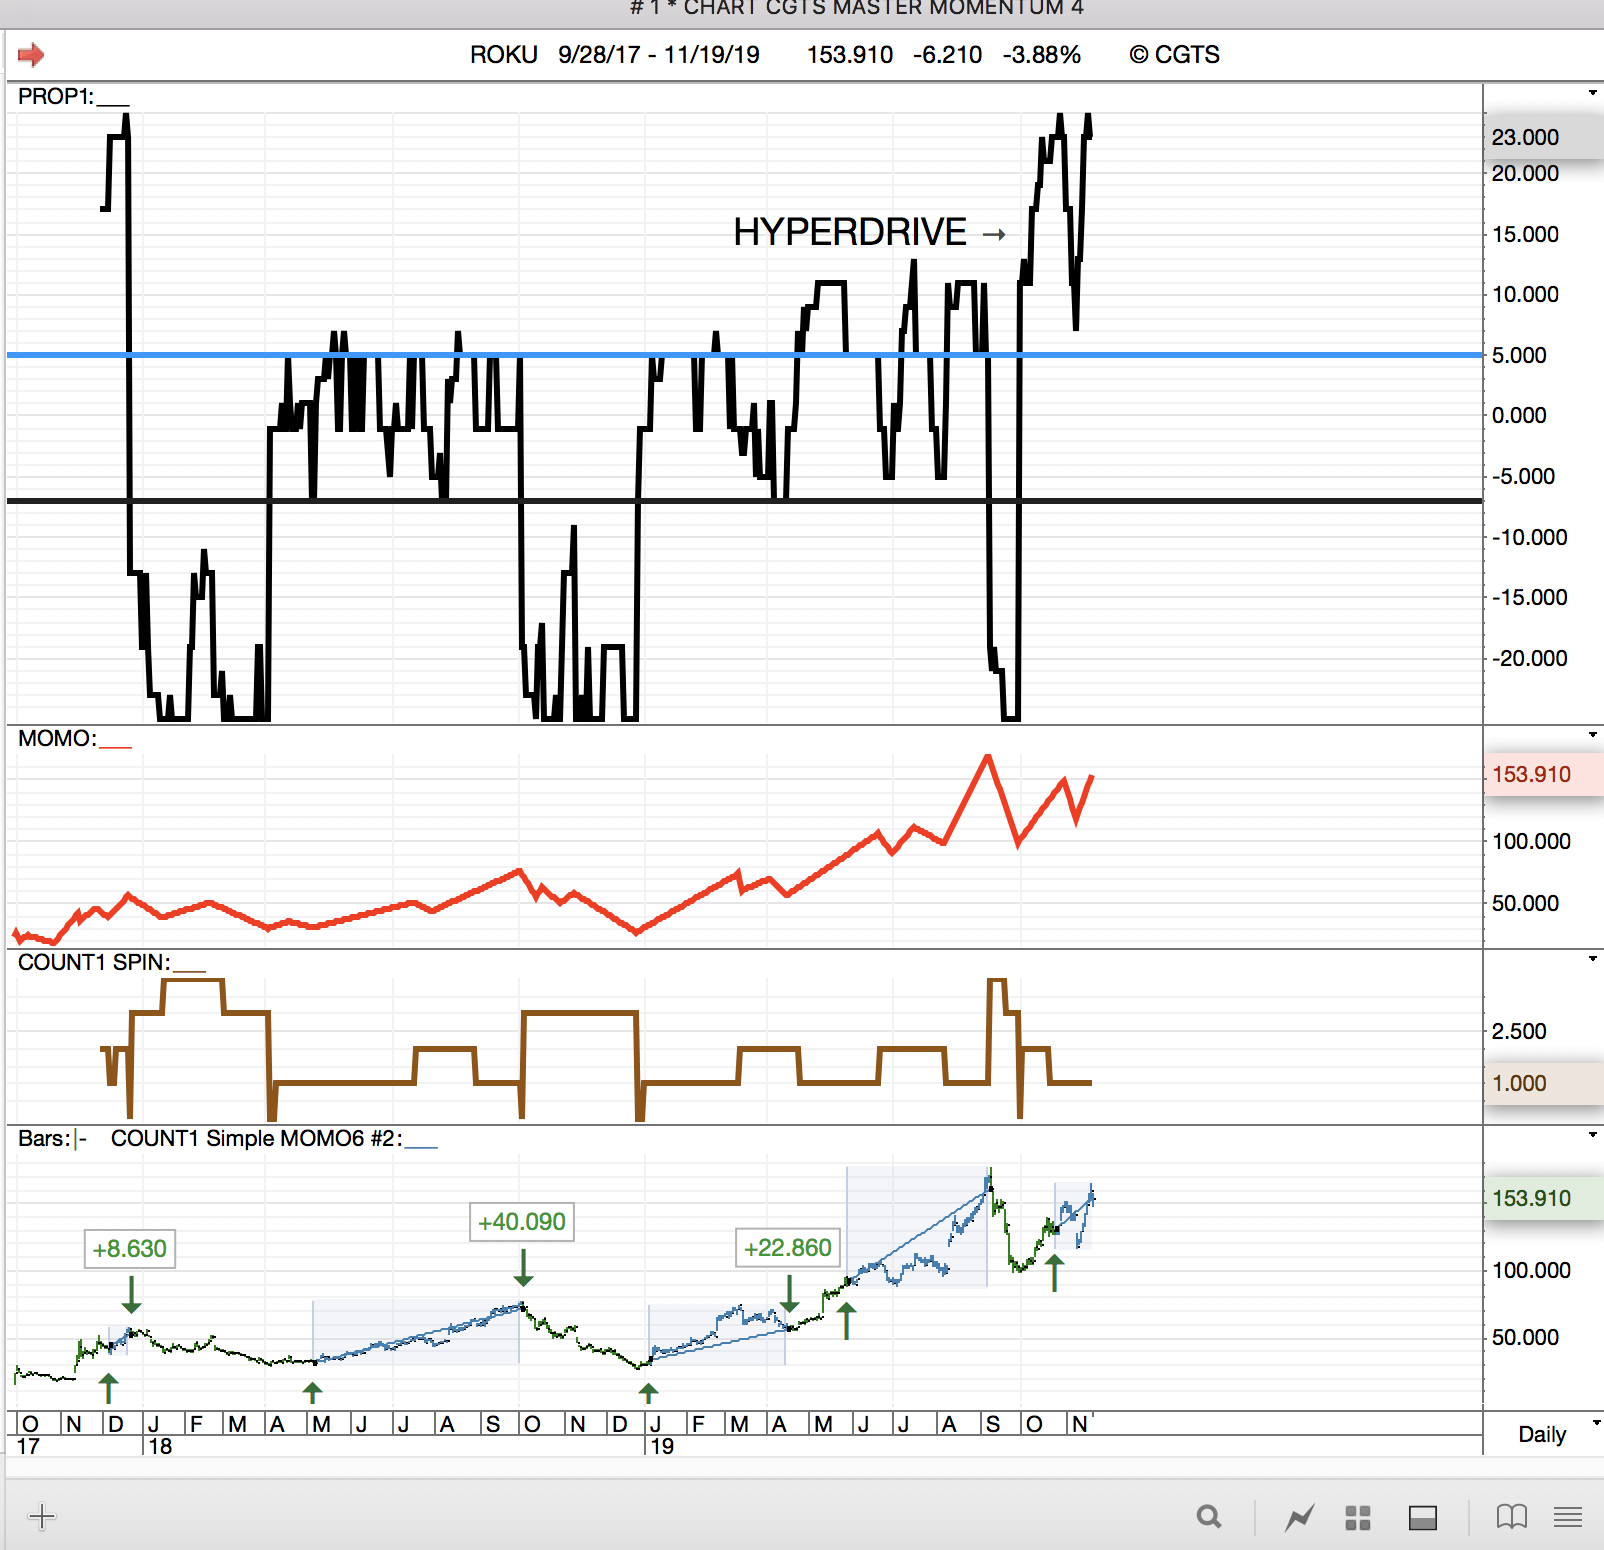Expand the MOMO pane scale dropdown arrow
Viewport: 1604px width, 1550px height.
point(1592,735)
